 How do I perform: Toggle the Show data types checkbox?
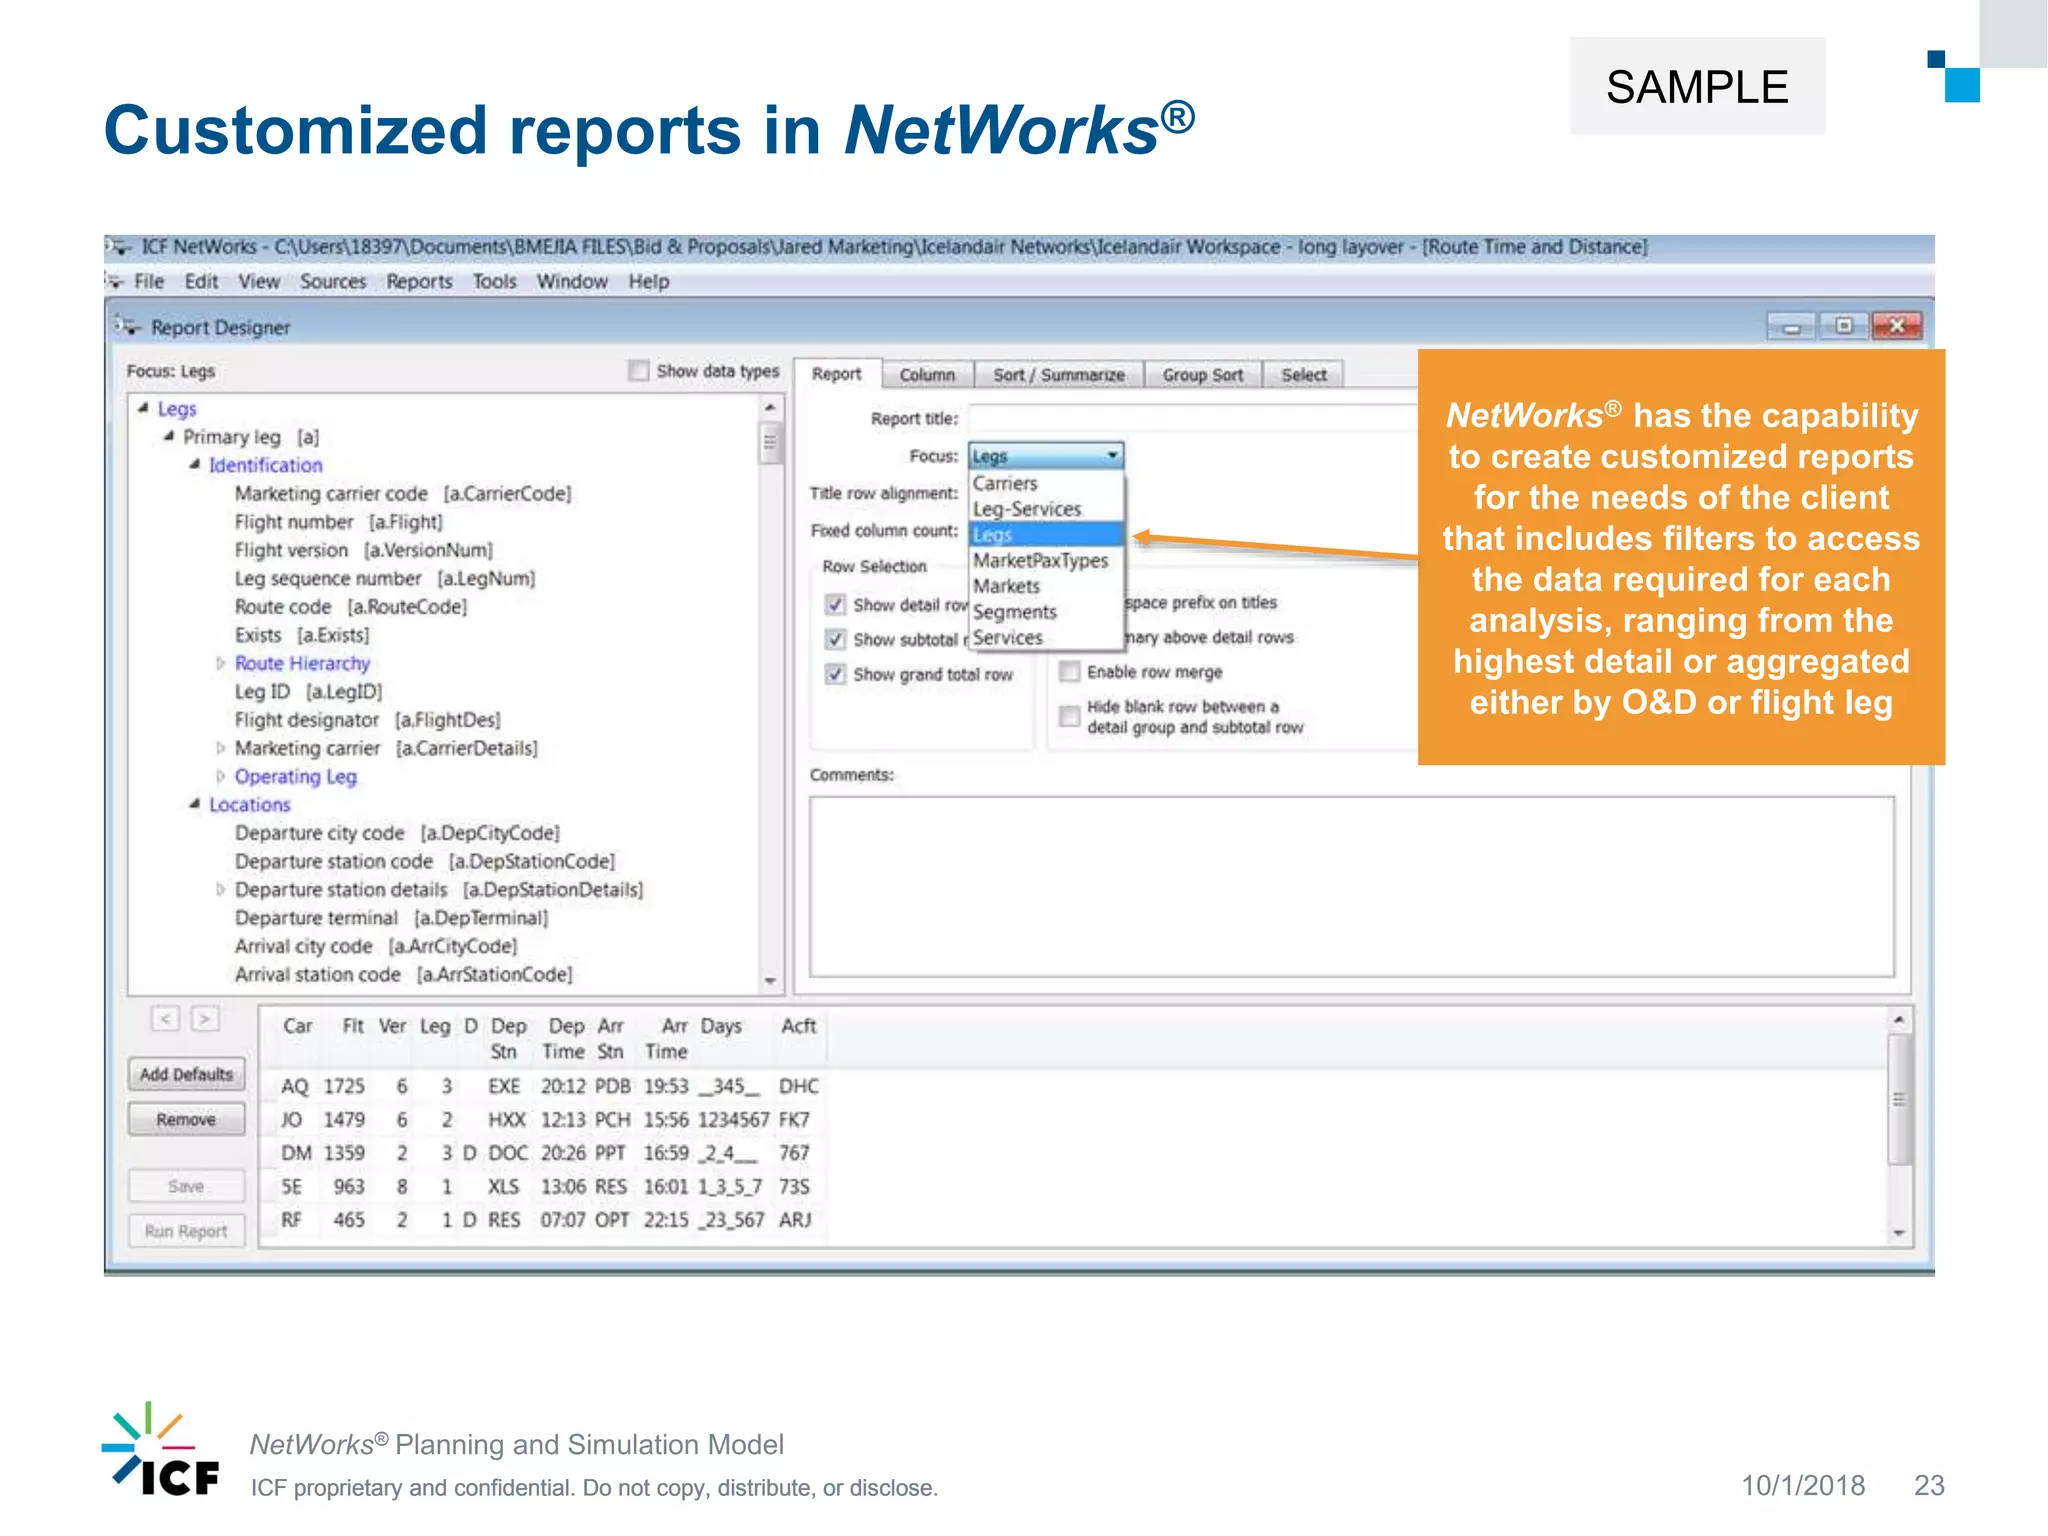coord(638,371)
